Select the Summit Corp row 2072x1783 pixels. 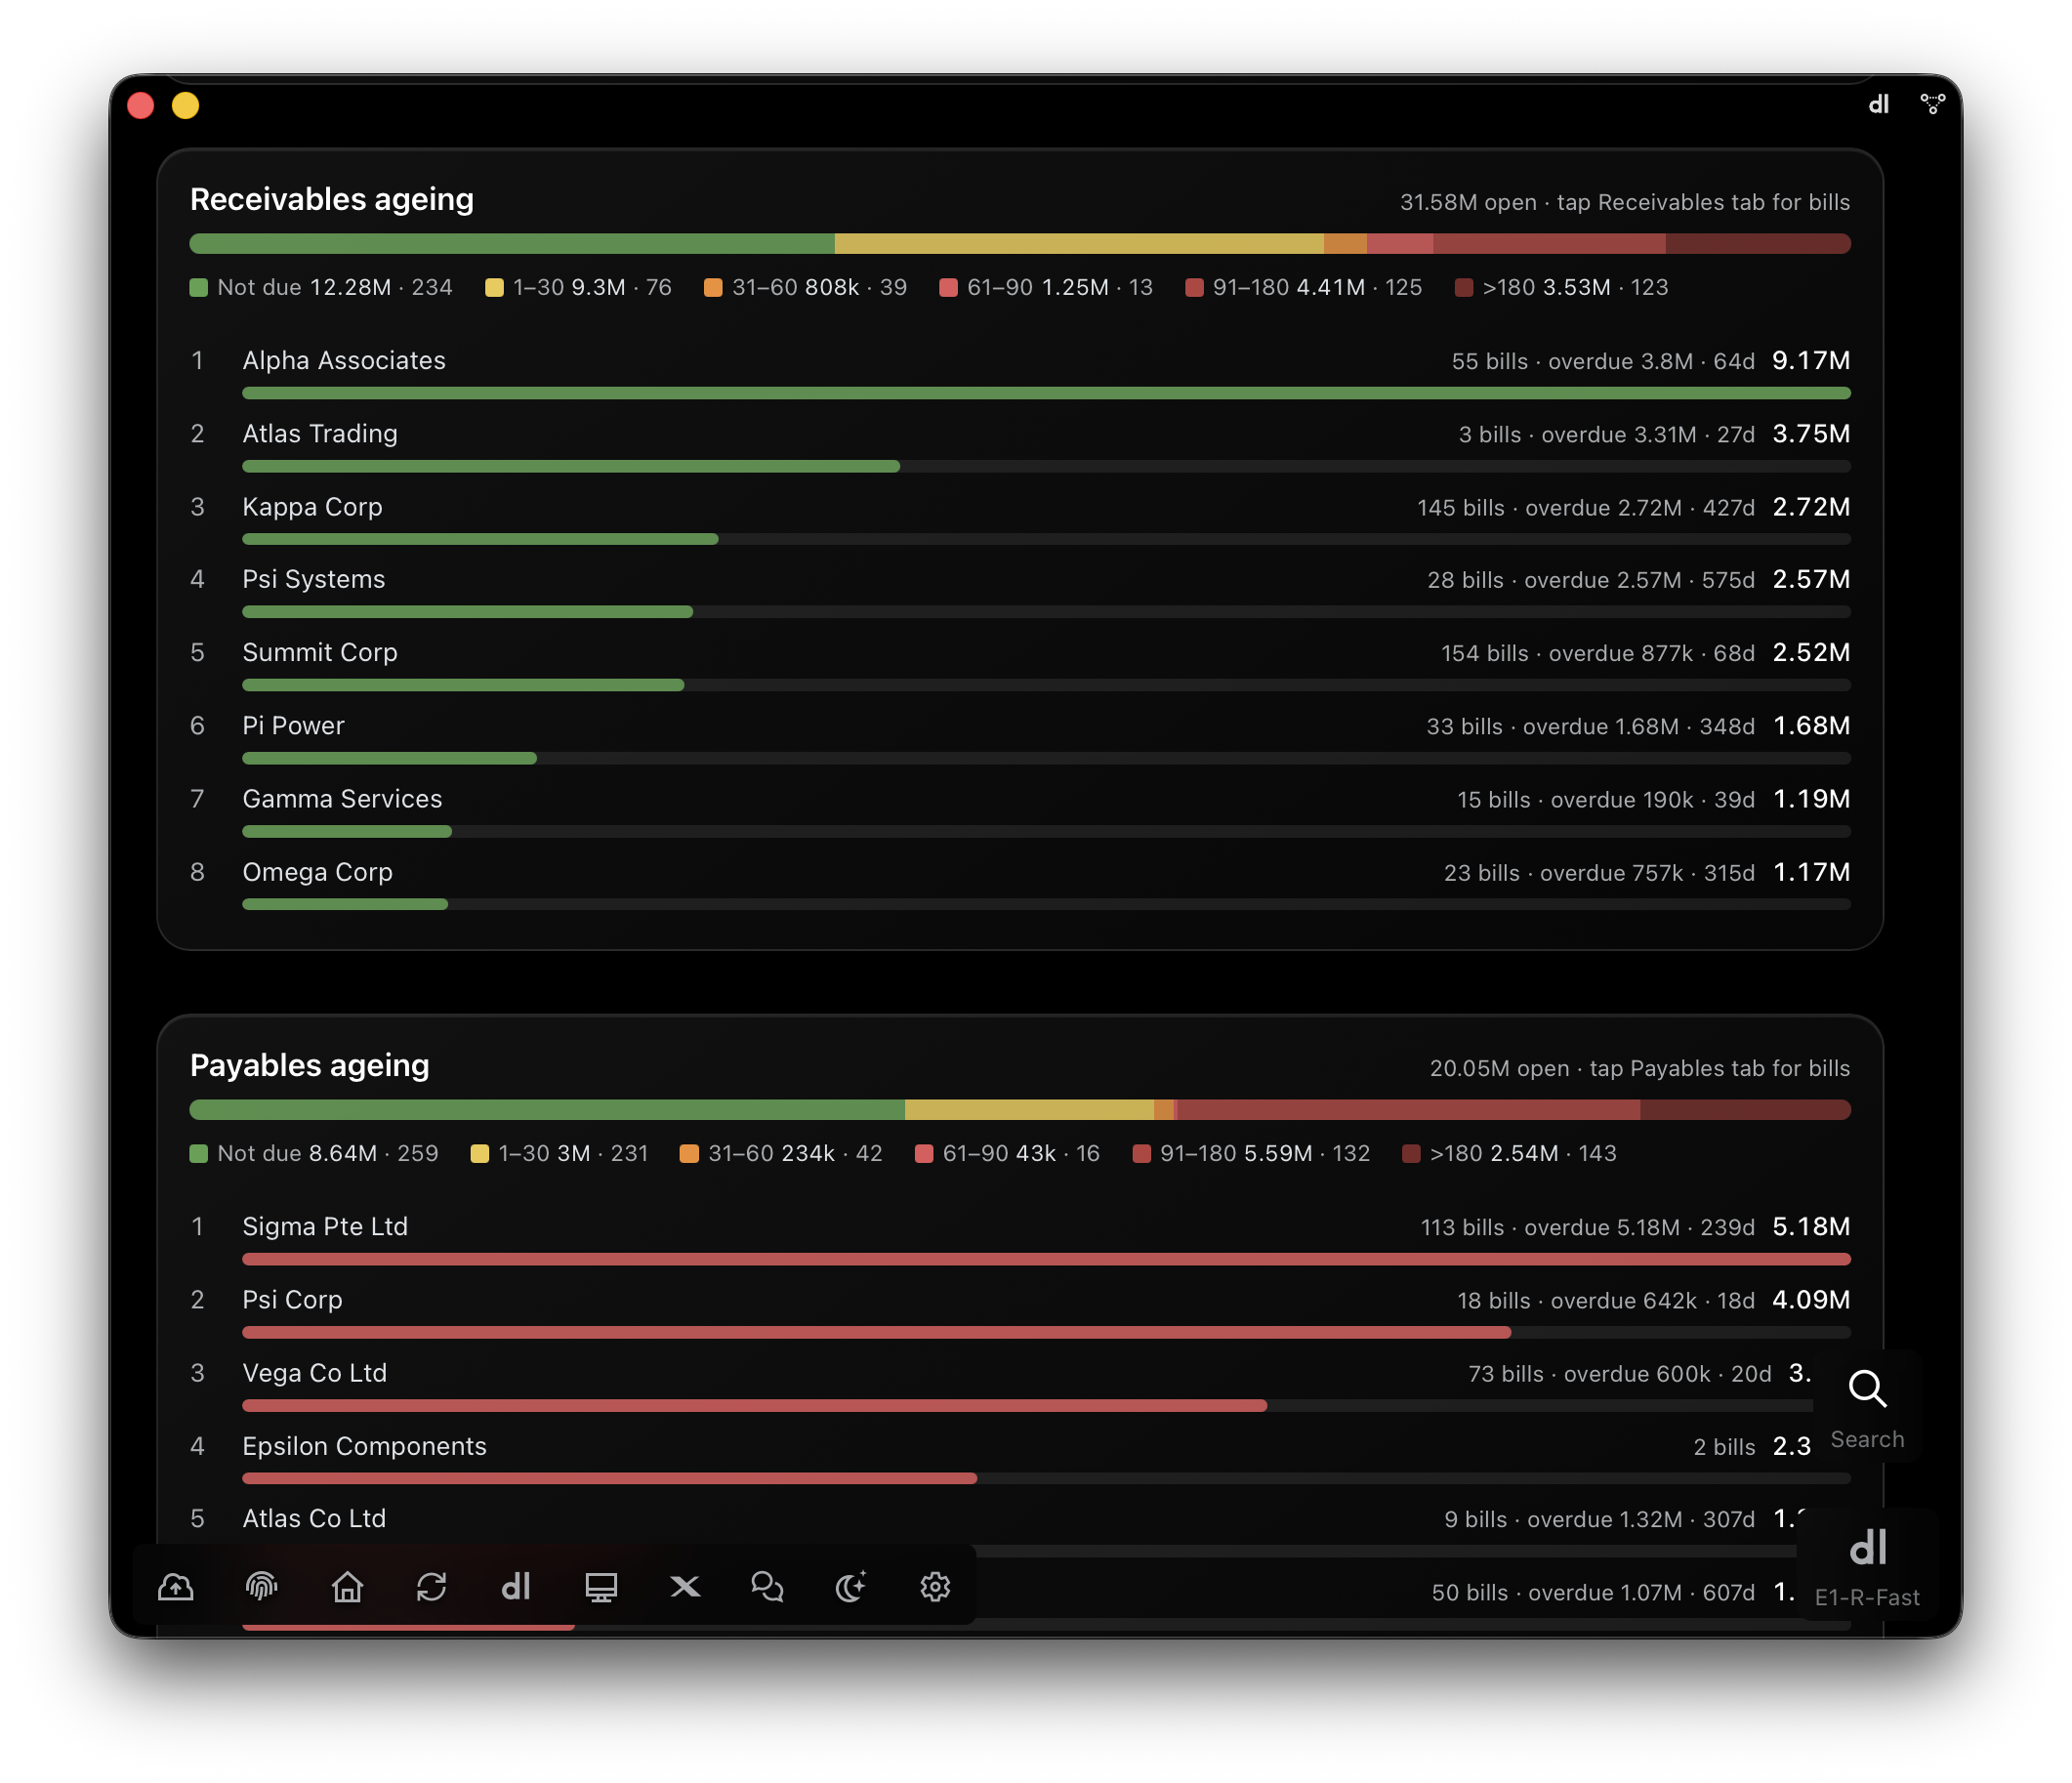point(1020,664)
